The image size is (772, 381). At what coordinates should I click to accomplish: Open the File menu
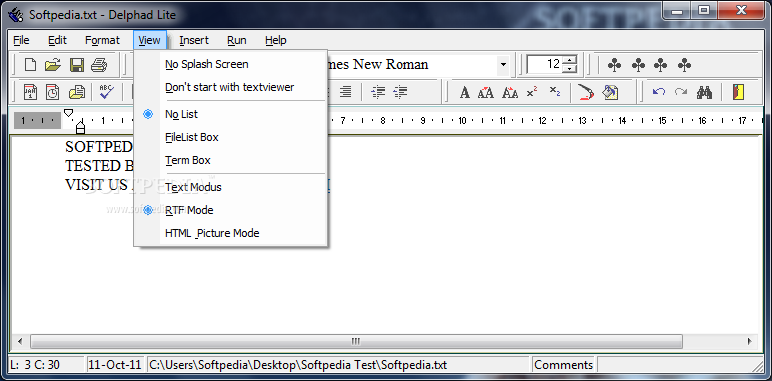[21, 40]
